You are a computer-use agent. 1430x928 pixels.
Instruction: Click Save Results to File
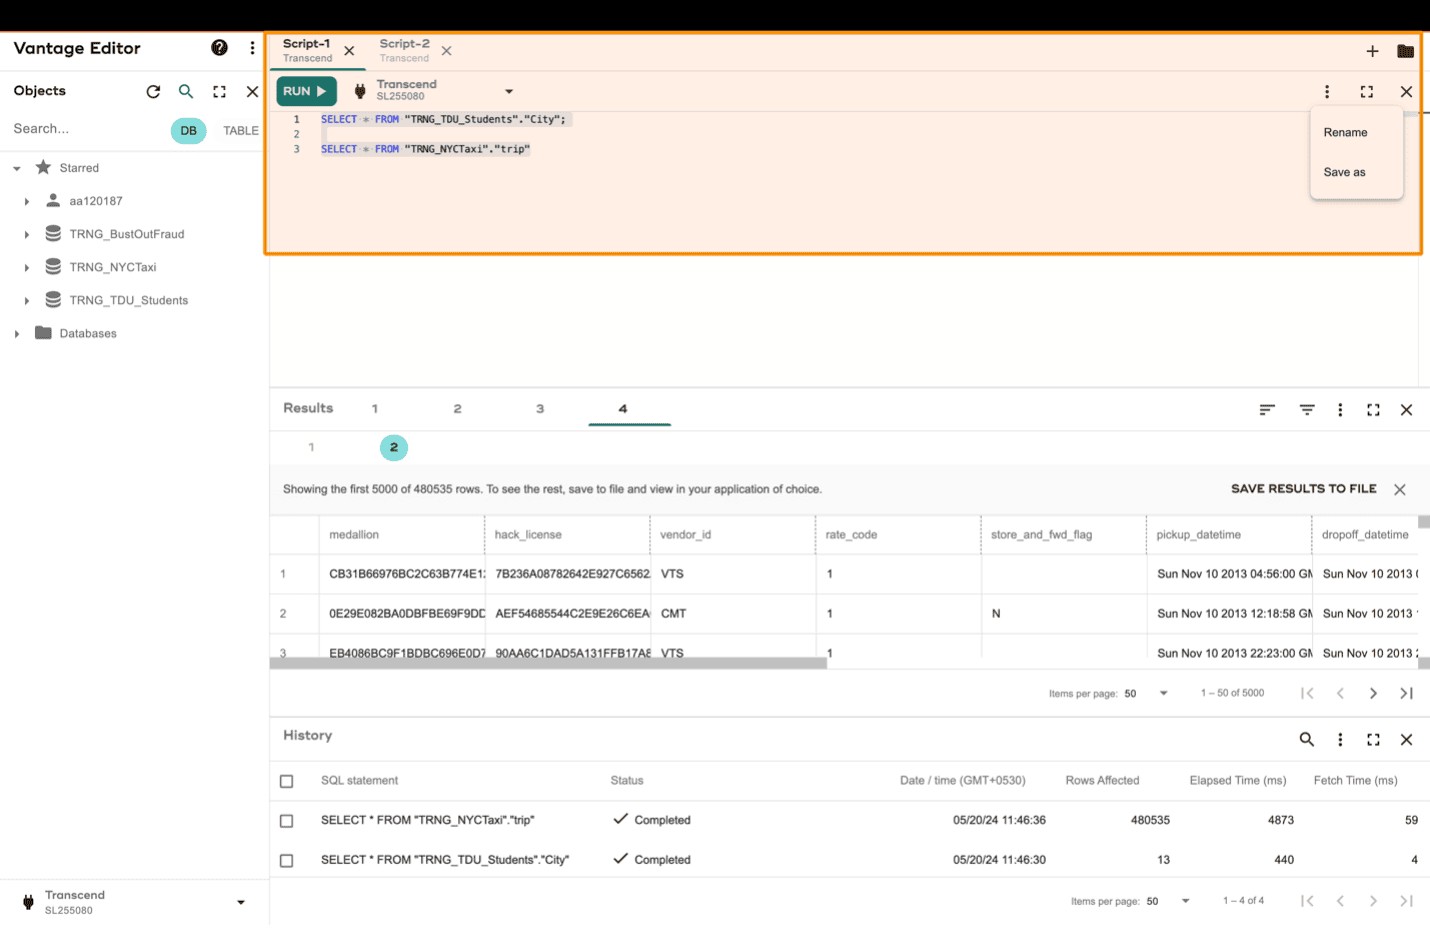pos(1303,489)
